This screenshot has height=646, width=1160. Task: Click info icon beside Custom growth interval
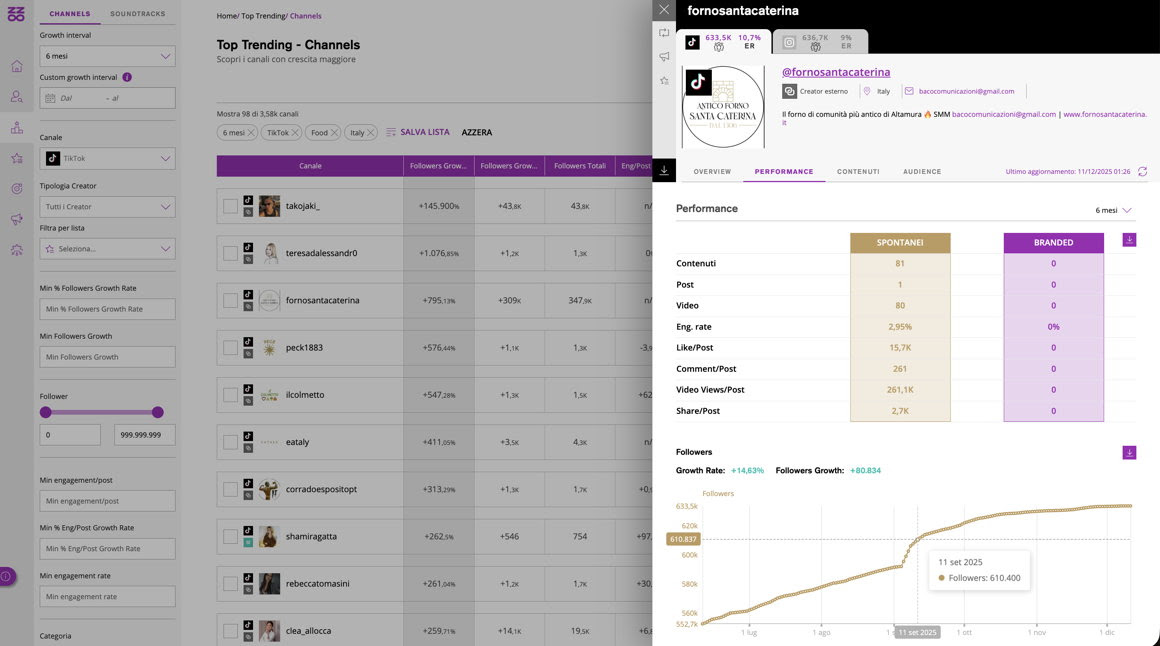[127, 77]
